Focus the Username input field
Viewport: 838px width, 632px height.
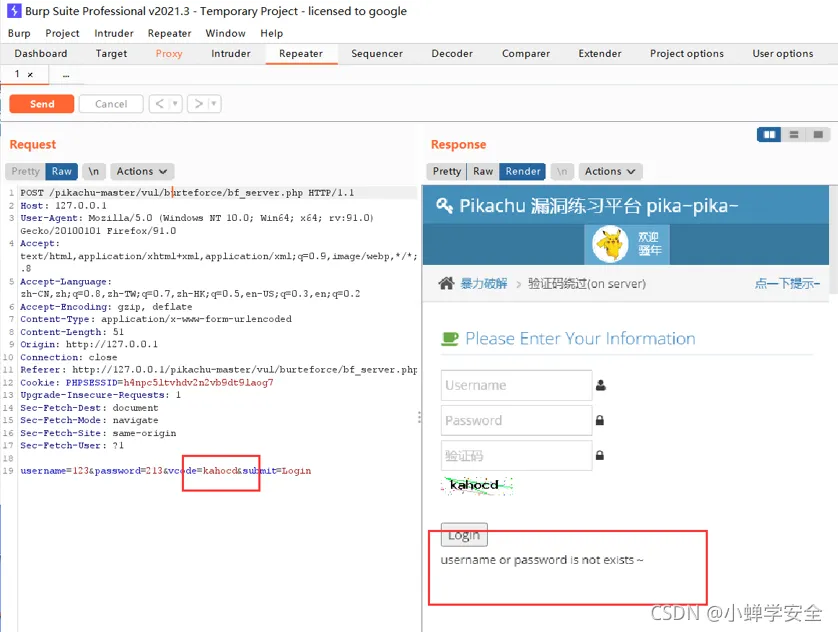pos(516,385)
